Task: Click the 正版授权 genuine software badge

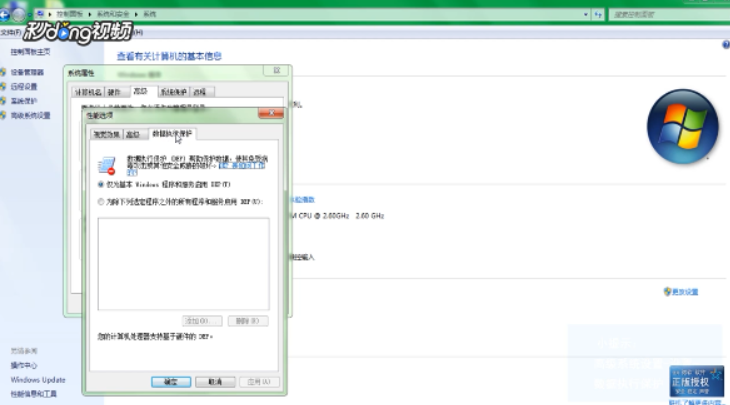Action: (x=696, y=382)
